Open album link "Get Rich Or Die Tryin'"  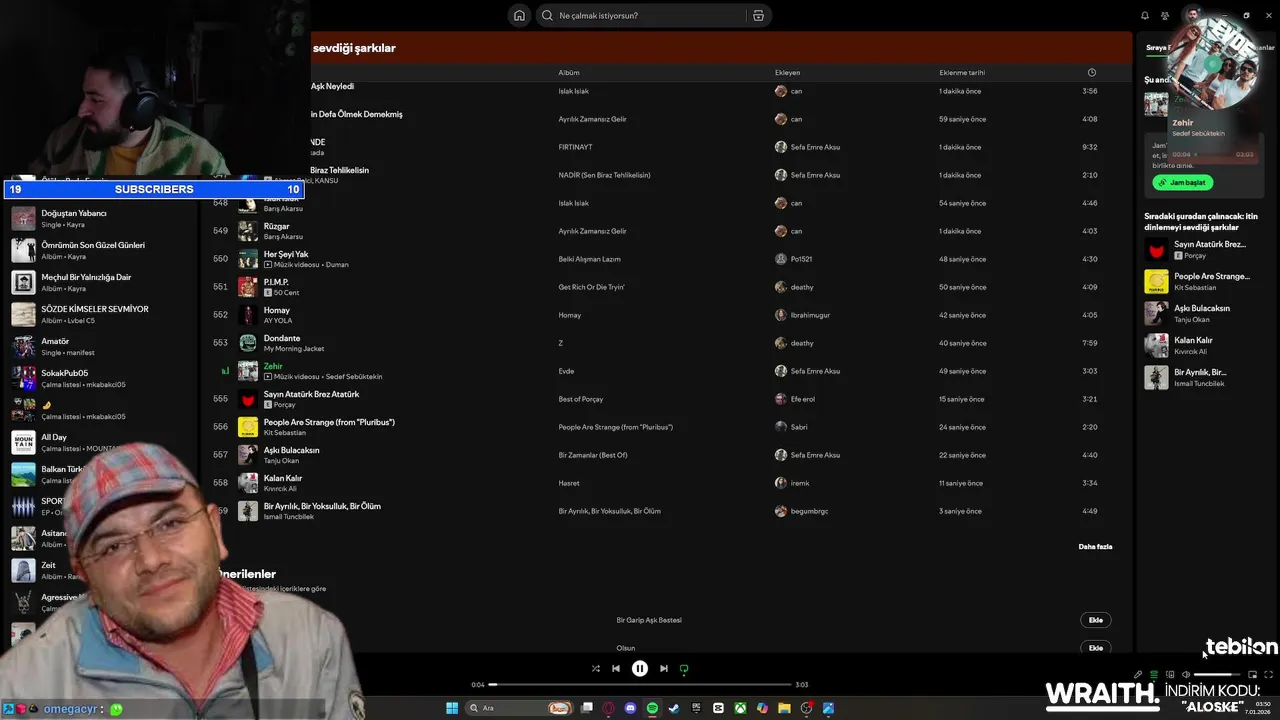point(591,287)
